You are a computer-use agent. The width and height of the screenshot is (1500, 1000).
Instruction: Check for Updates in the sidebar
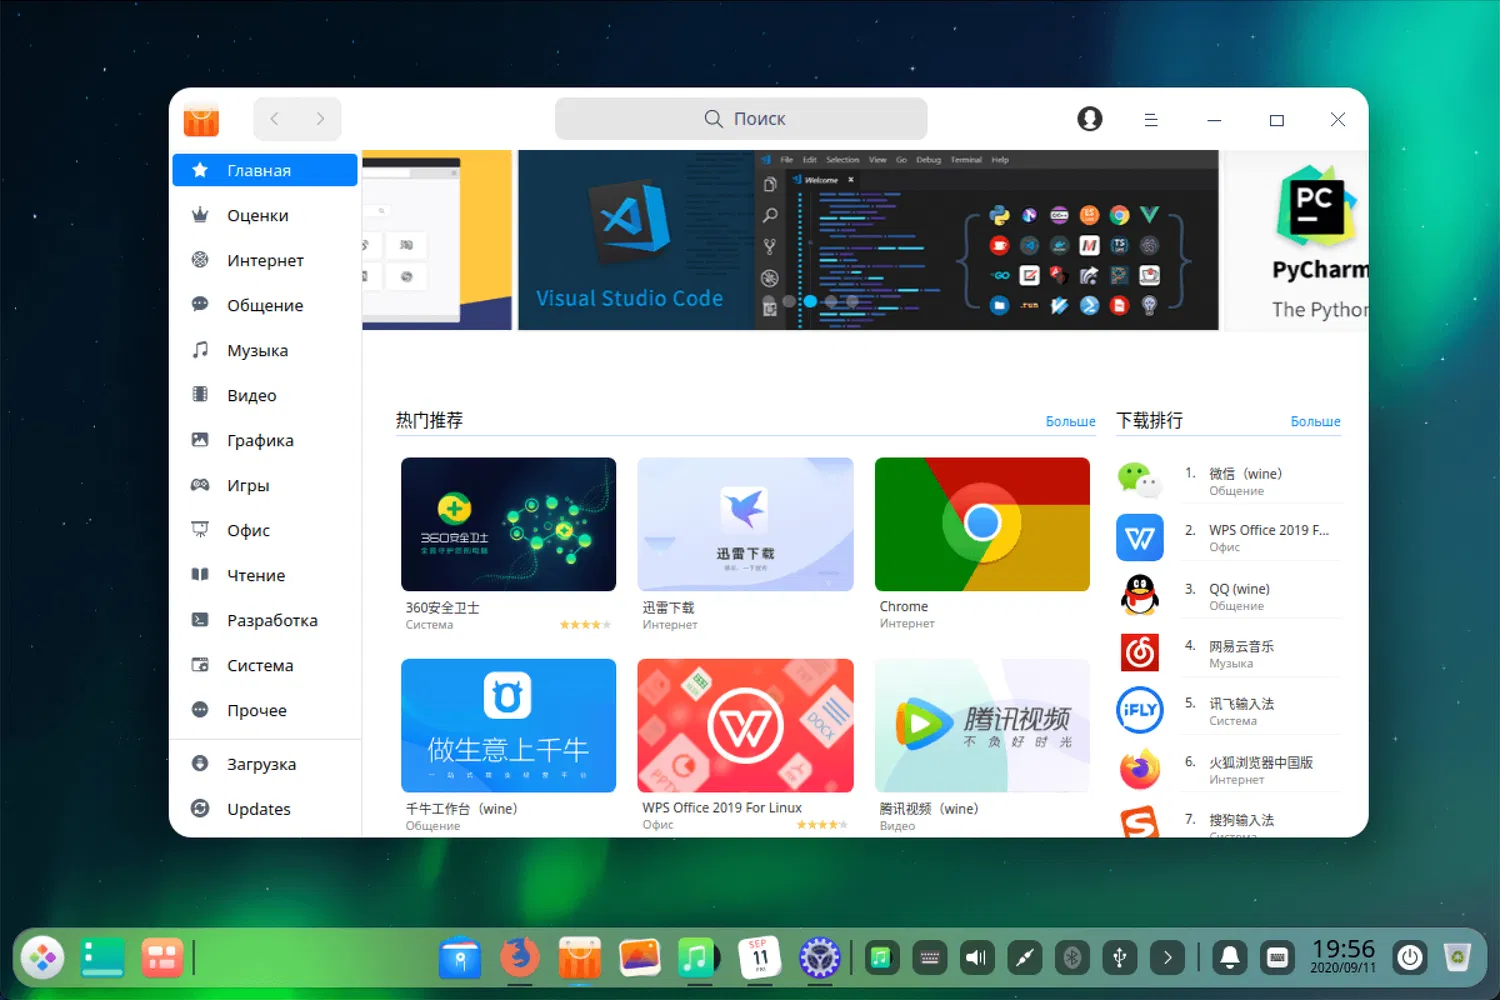258,809
